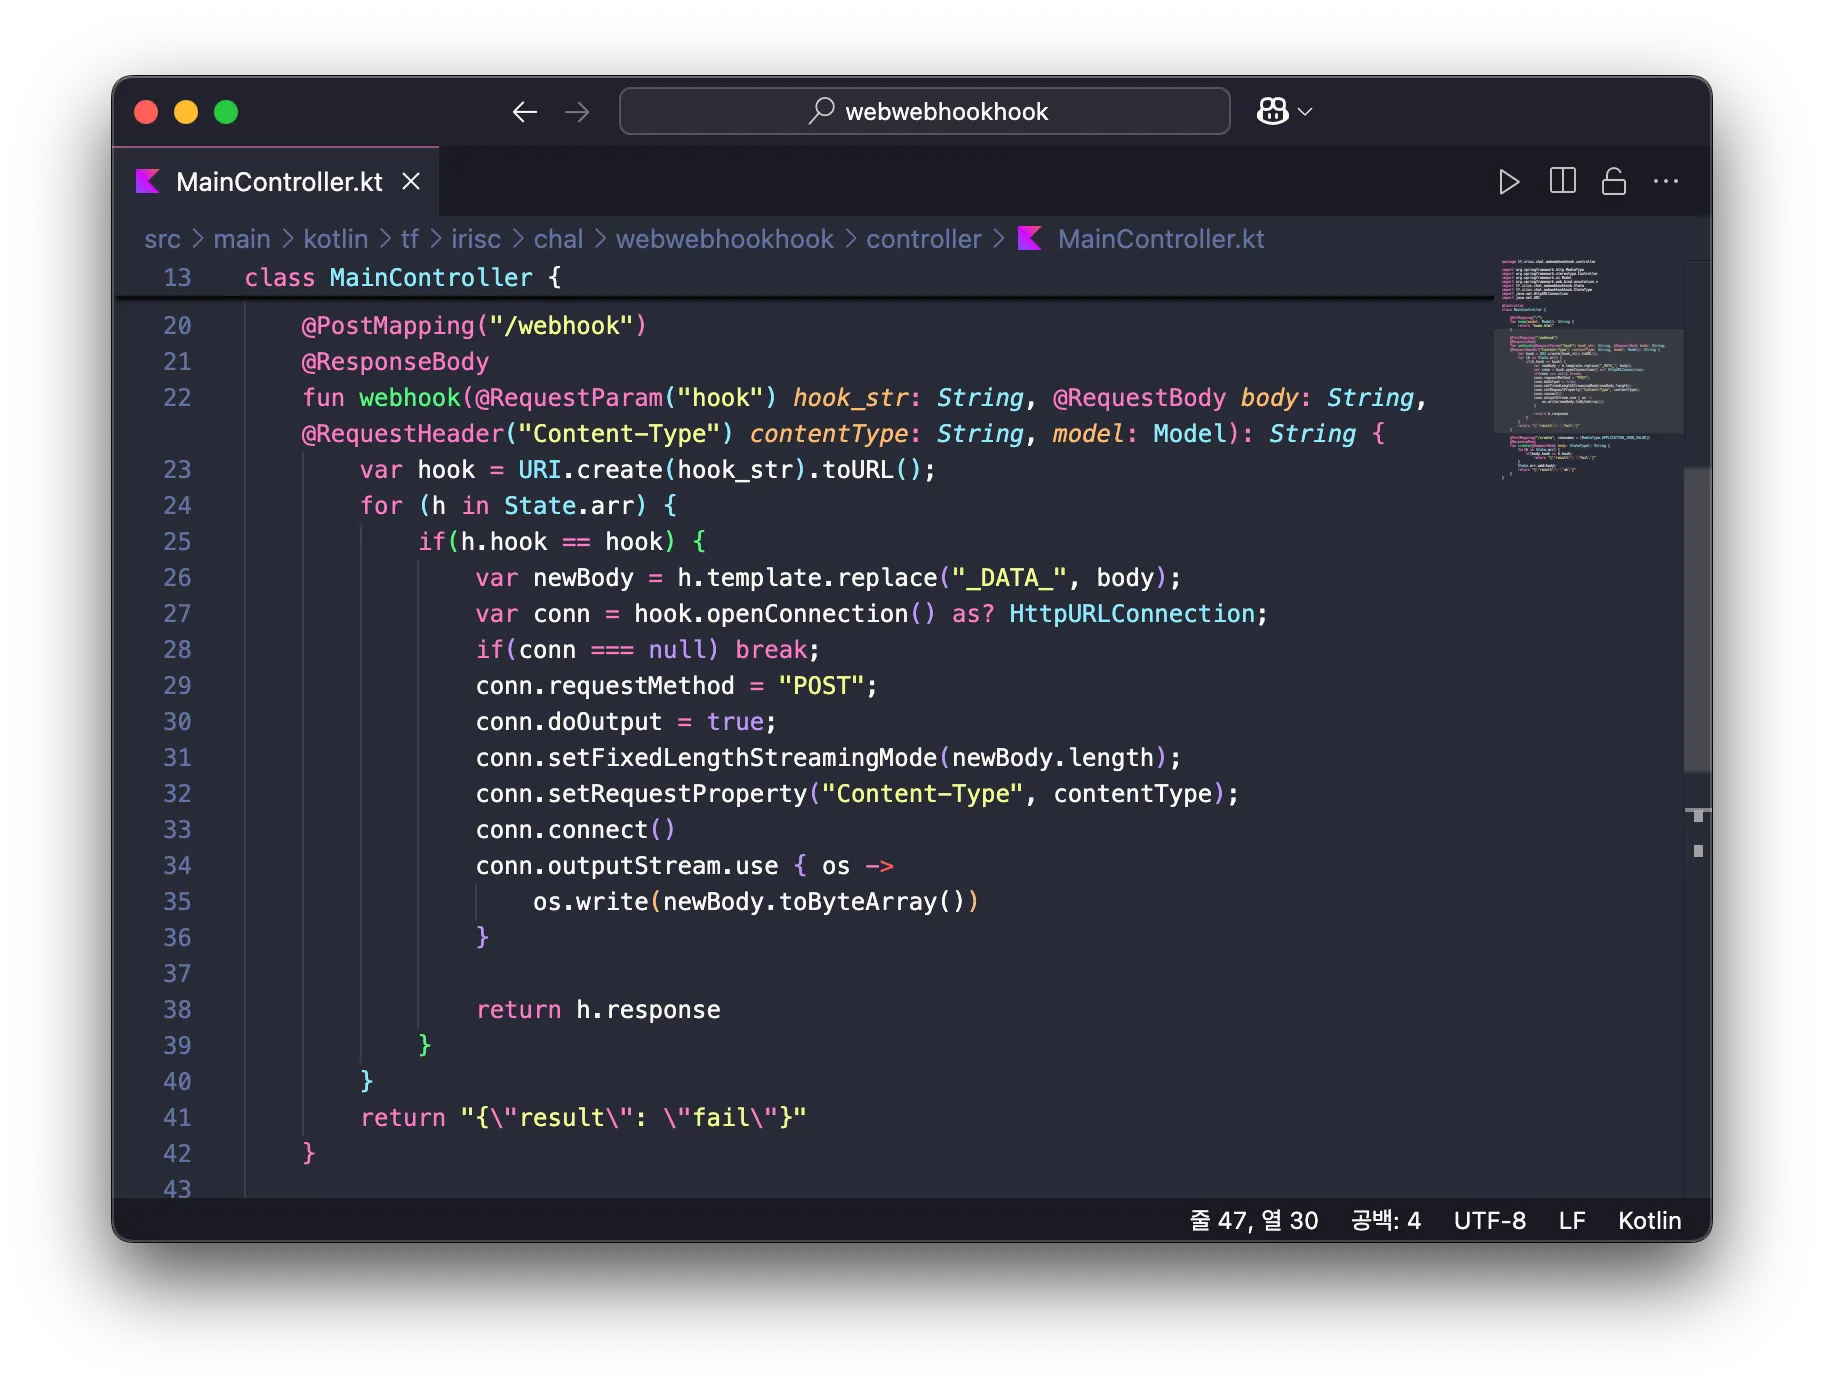Toggle the file read-only lock icon
The width and height of the screenshot is (1824, 1390).
tap(1613, 181)
